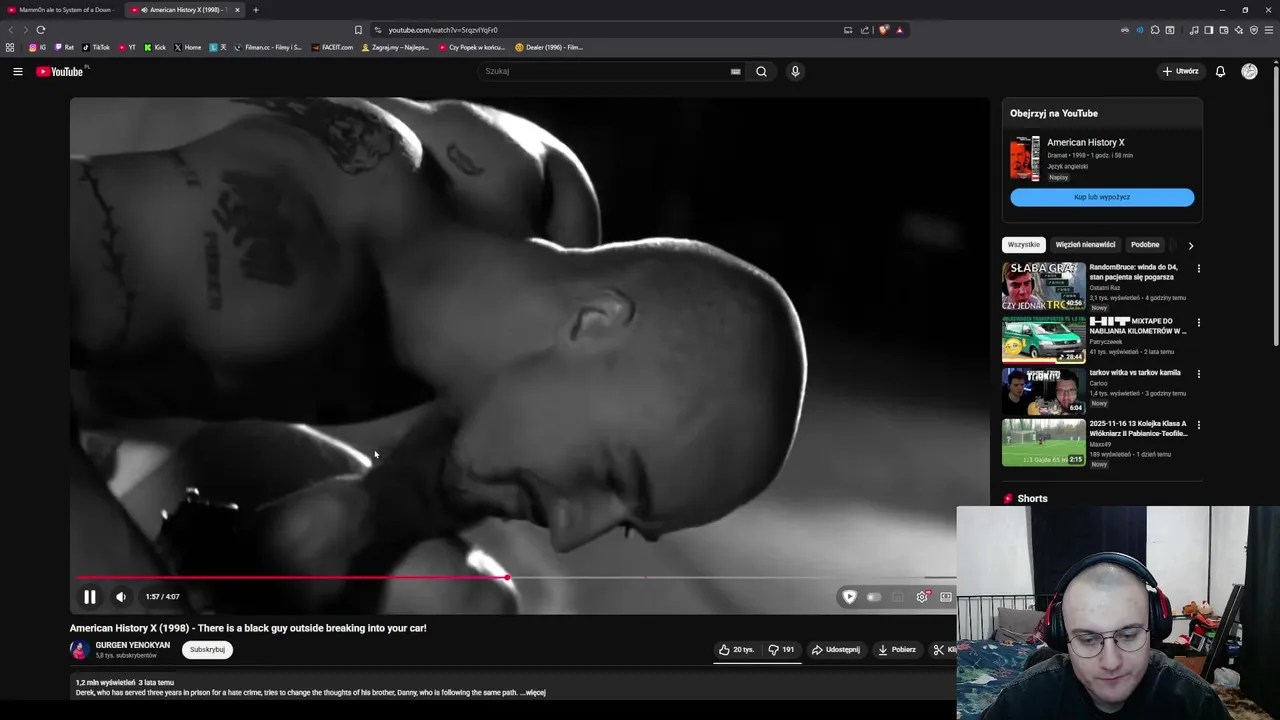The height and width of the screenshot is (720, 1280).
Task: Click American History X movie poster thumbnail
Action: 1025,159
